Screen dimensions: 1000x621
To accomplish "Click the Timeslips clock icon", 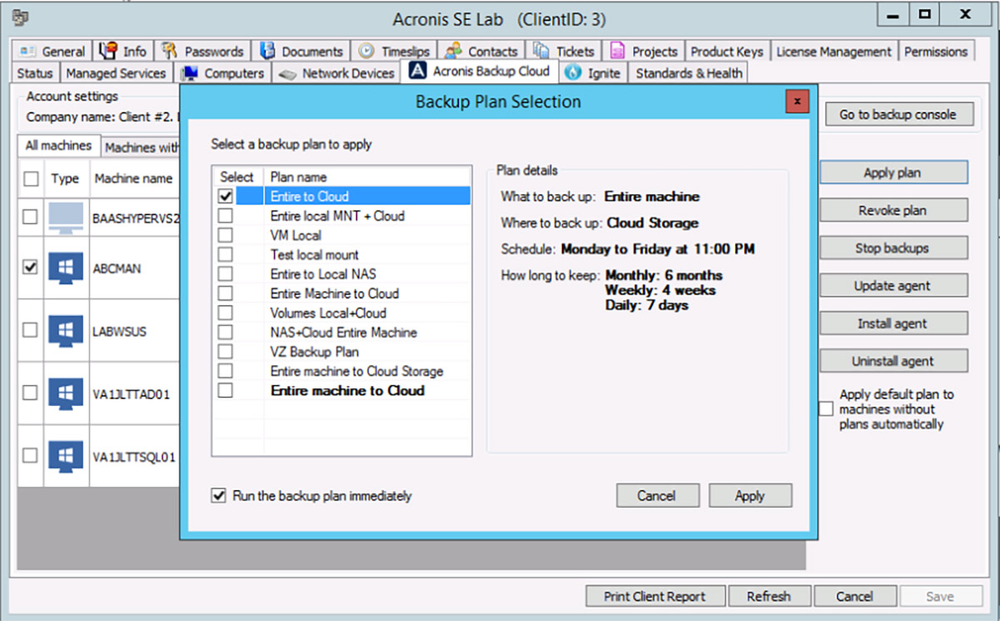I will point(366,51).
